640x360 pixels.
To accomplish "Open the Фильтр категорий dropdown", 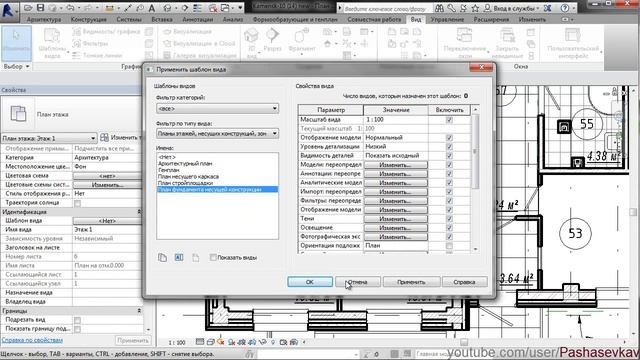I will click(x=218, y=109).
